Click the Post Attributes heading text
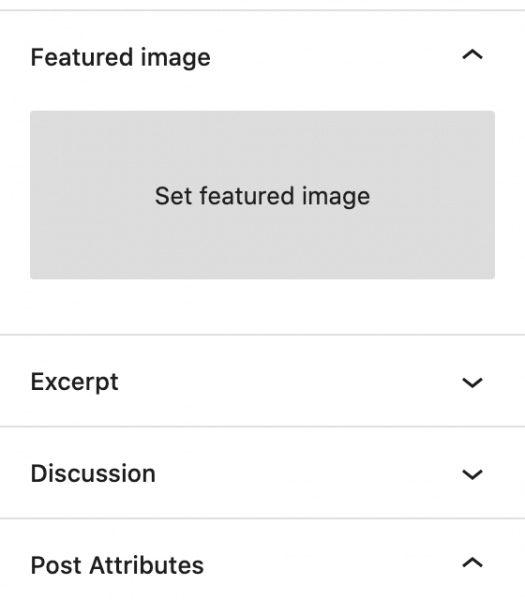525x600 pixels. pyautogui.click(x=117, y=565)
